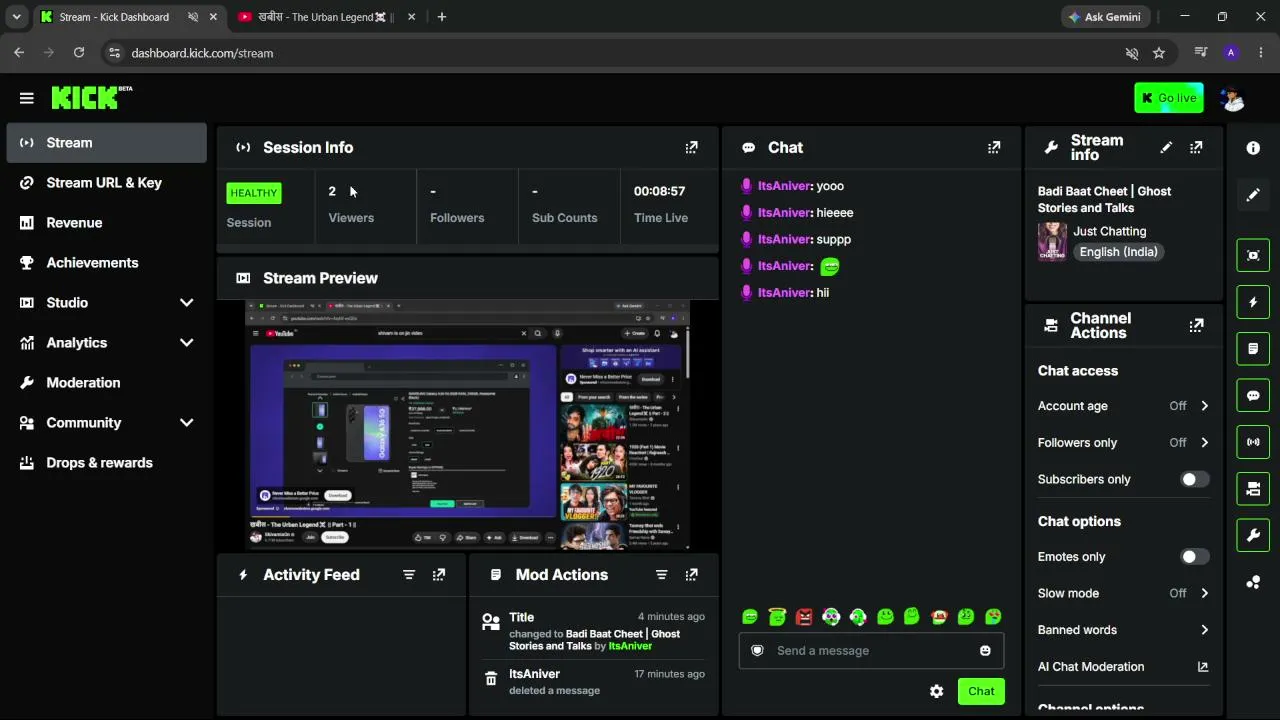Open Banned words settings

click(1123, 630)
